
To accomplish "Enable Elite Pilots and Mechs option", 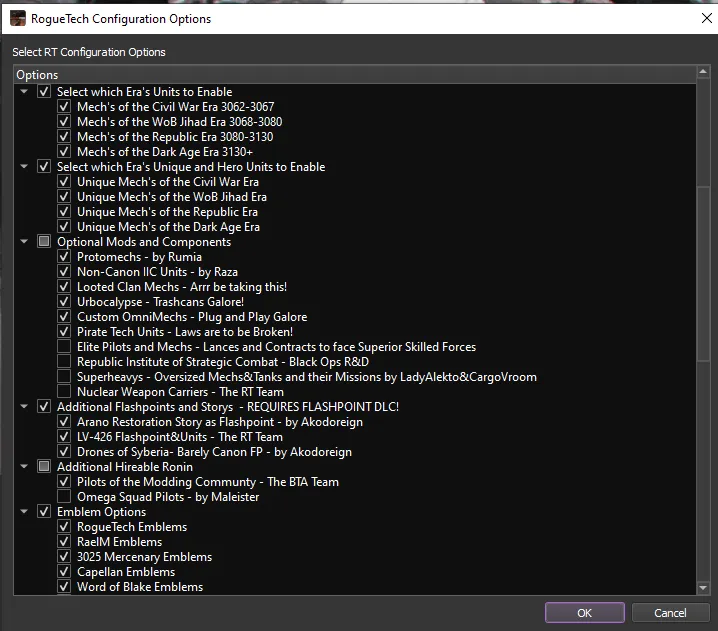I will pos(64,347).
